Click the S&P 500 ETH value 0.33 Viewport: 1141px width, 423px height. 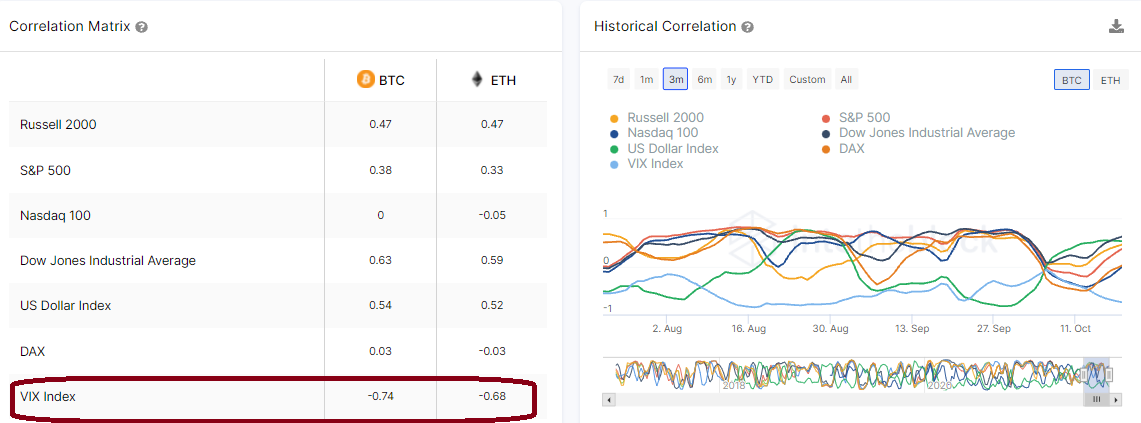pos(491,170)
